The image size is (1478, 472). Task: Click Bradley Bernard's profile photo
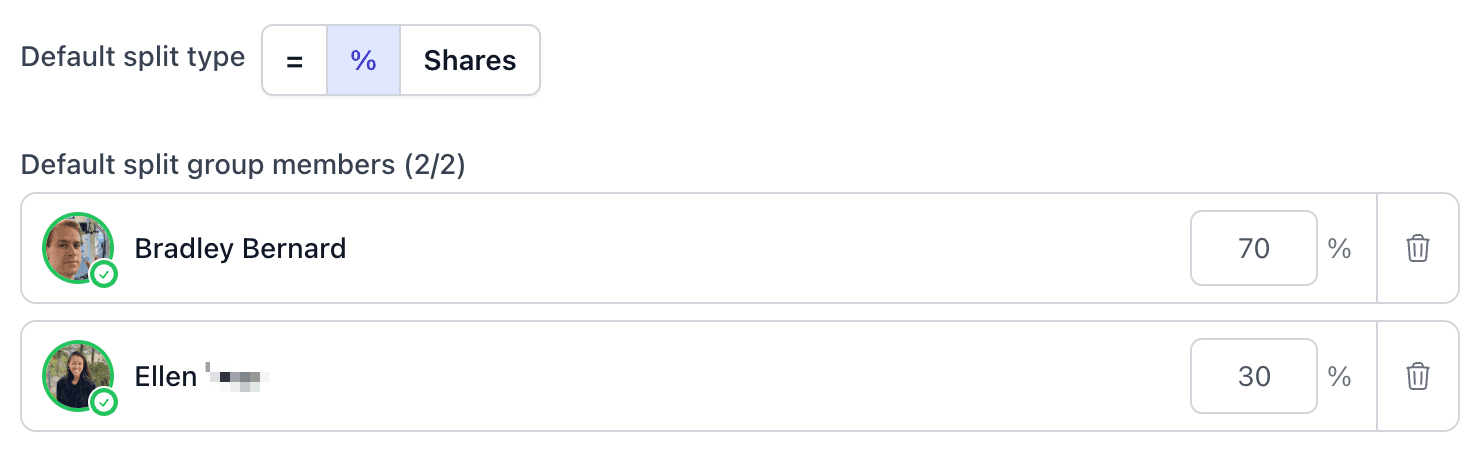pyautogui.click(x=78, y=248)
